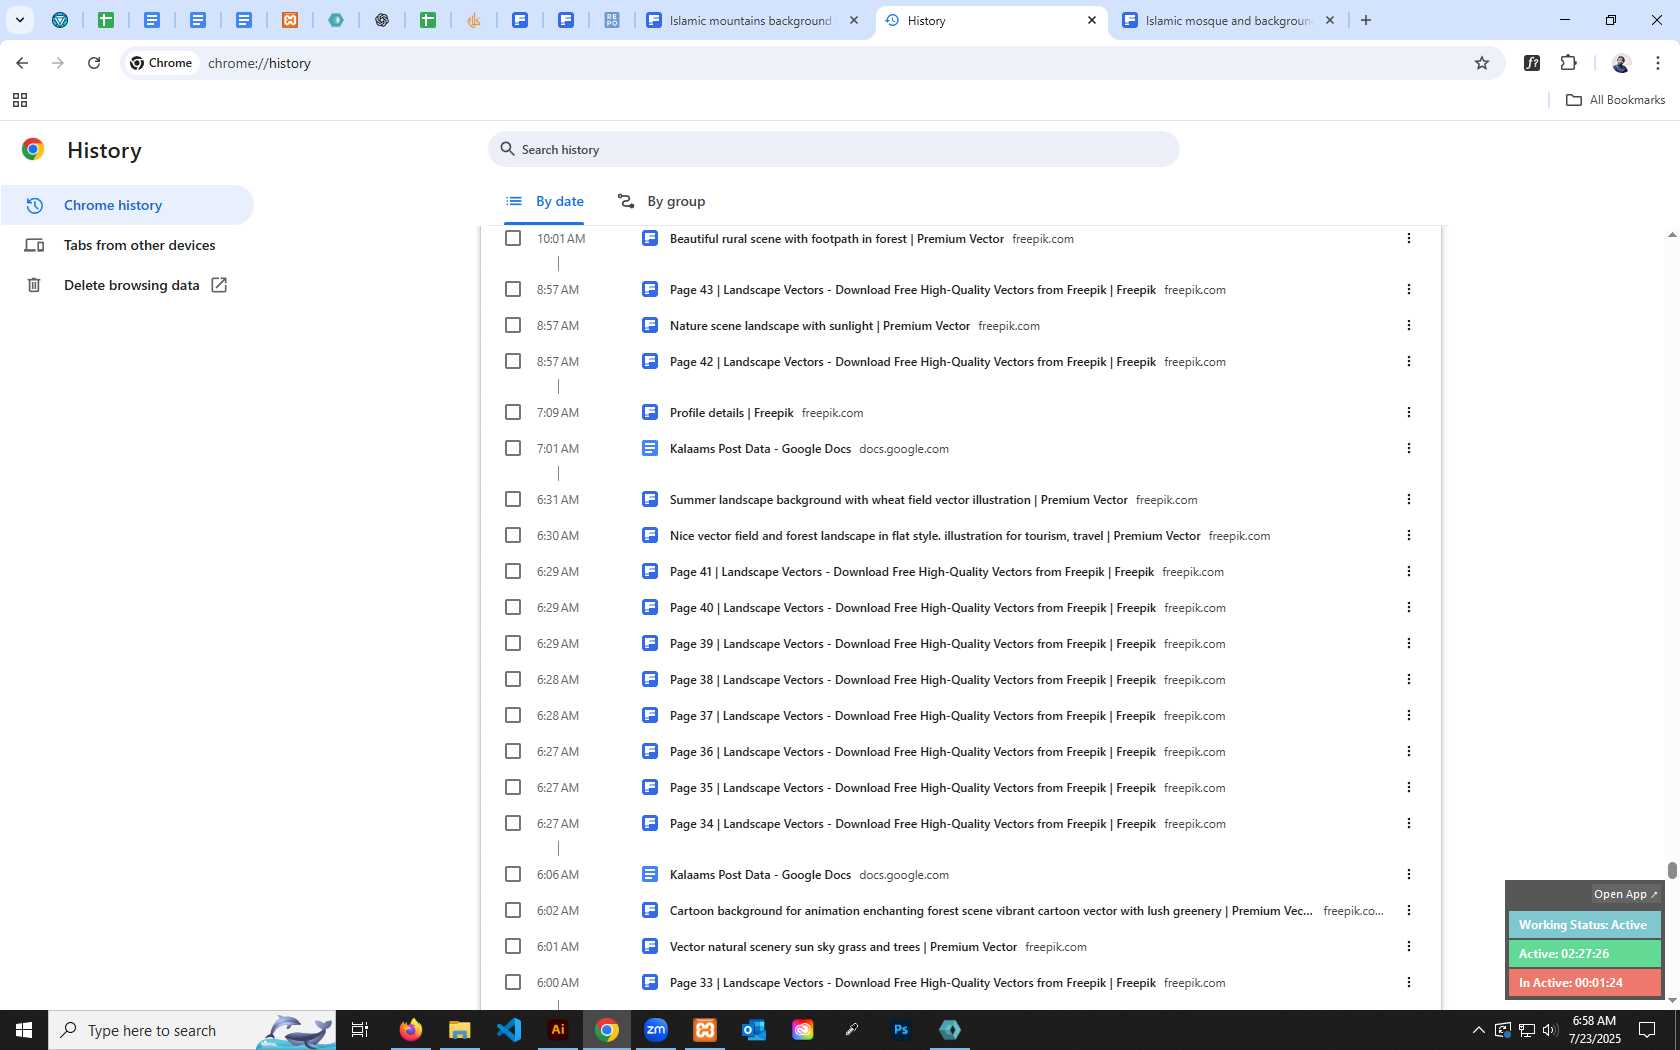The image size is (1680, 1050).
Task: Open the Extensions puzzle icon
Action: point(1569,63)
